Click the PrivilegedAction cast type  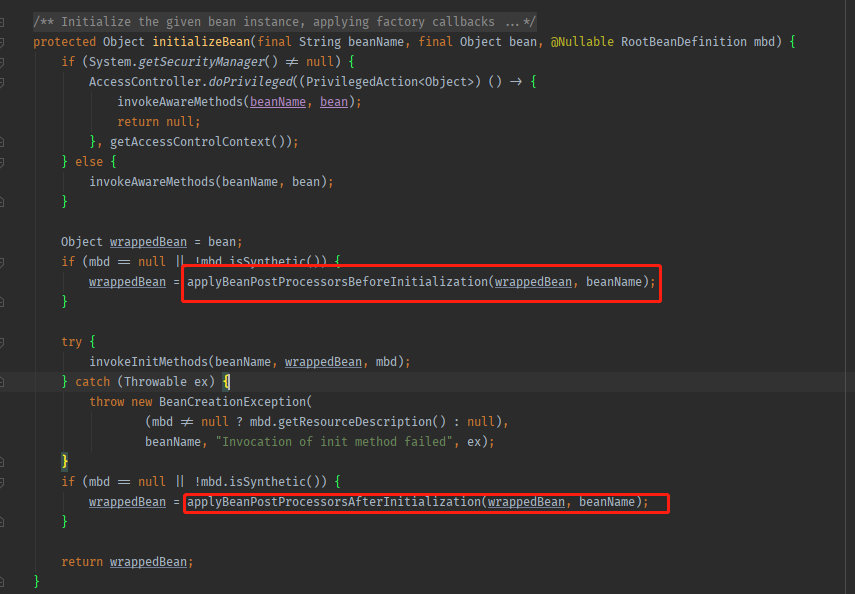pos(362,82)
